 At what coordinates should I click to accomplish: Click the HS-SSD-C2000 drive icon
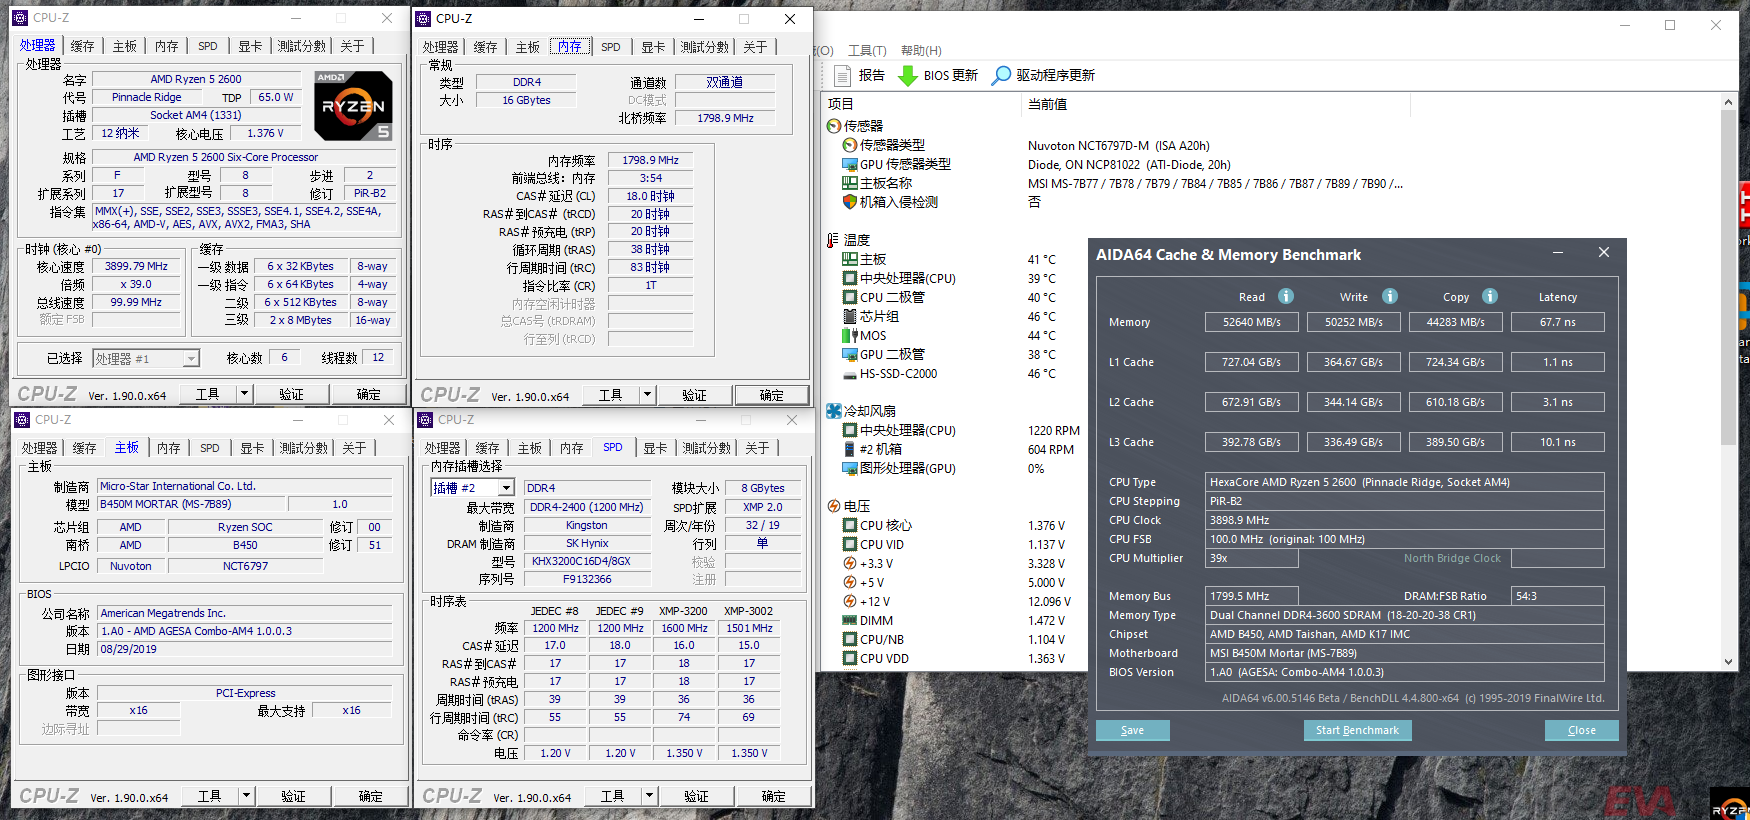pyautogui.click(x=850, y=374)
